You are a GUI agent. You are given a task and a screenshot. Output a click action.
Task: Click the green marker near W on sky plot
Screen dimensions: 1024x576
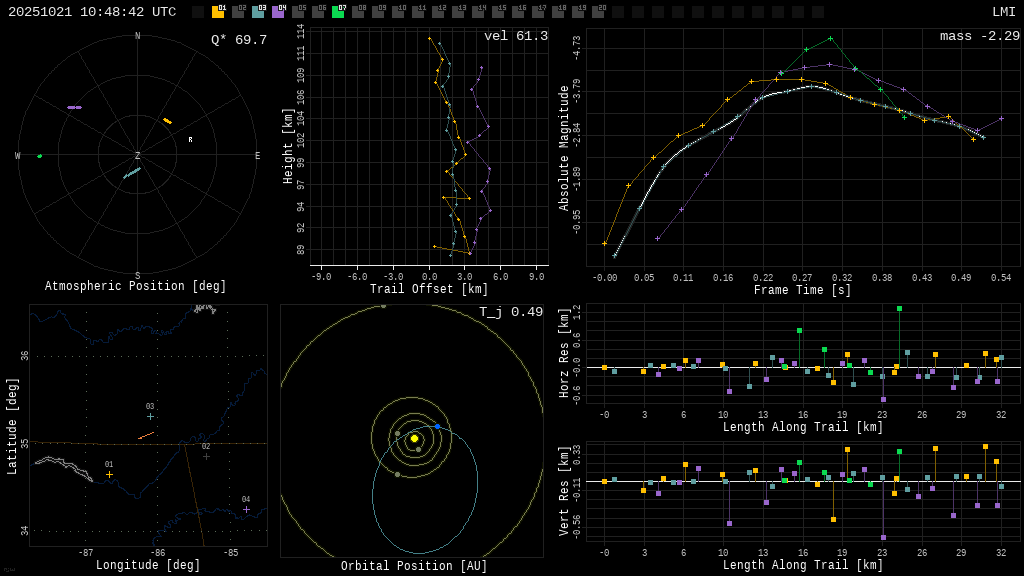coord(40,156)
